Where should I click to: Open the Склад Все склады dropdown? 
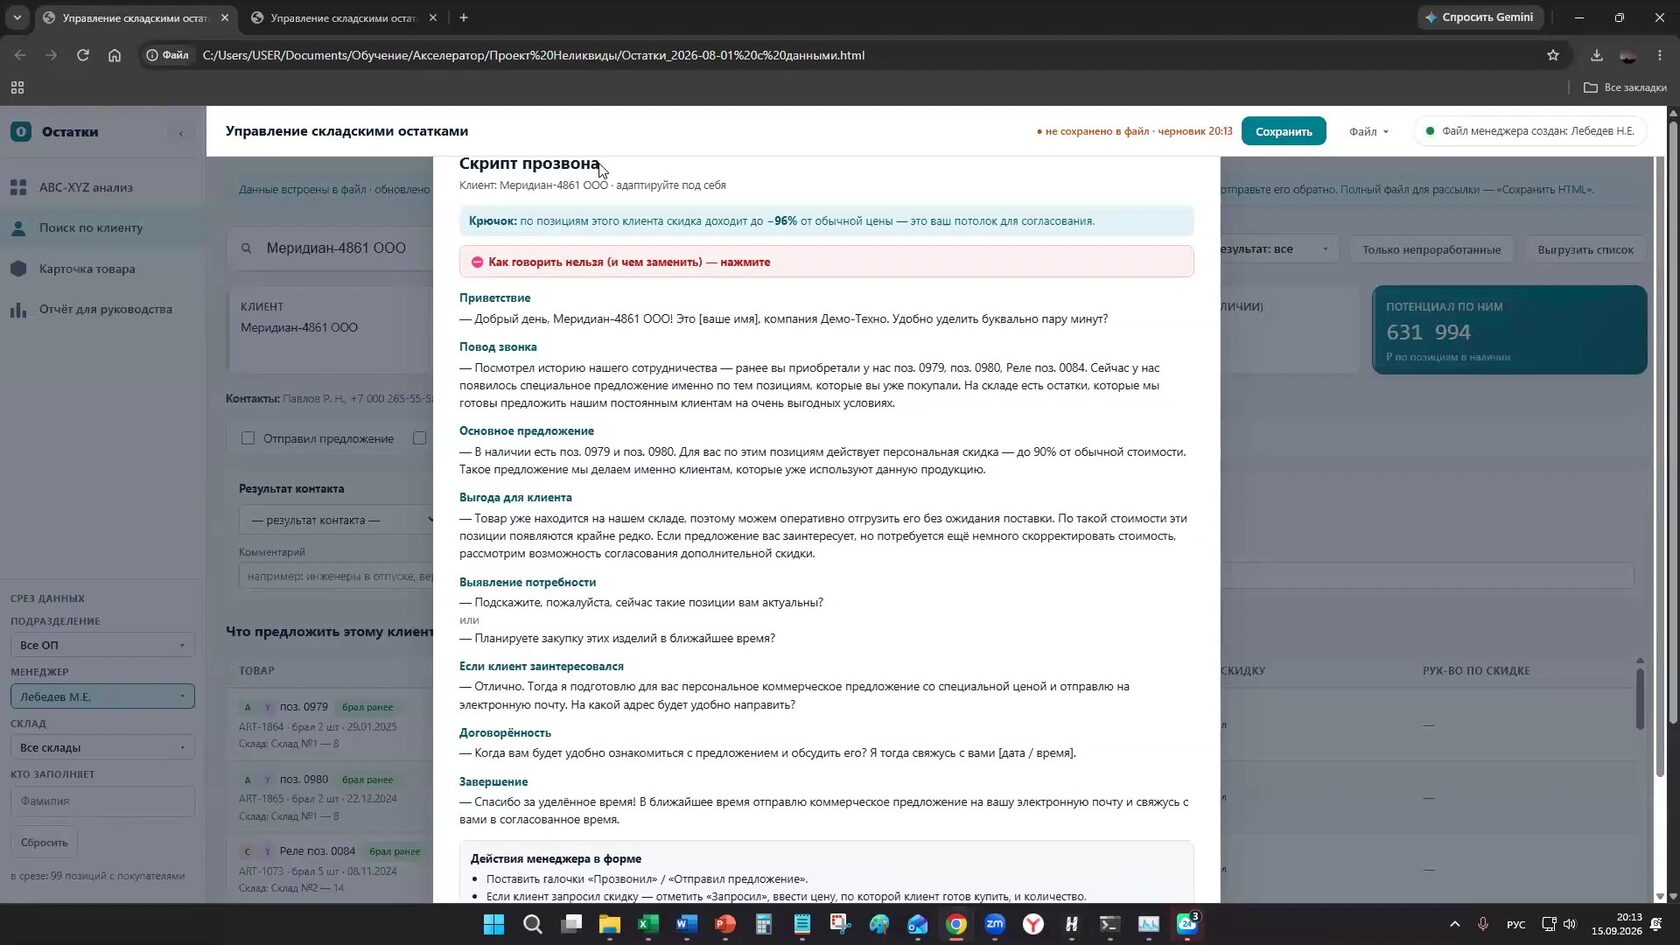click(x=102, y=747)
